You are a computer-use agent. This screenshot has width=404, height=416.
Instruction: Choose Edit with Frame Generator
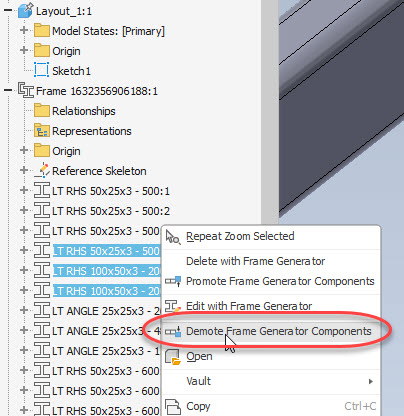[271, 306]
